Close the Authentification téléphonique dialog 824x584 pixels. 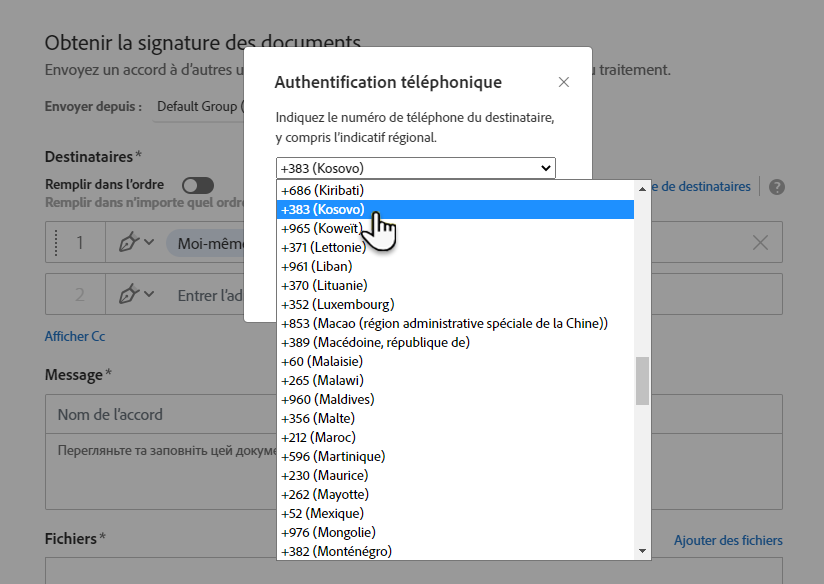coord(564,82)
